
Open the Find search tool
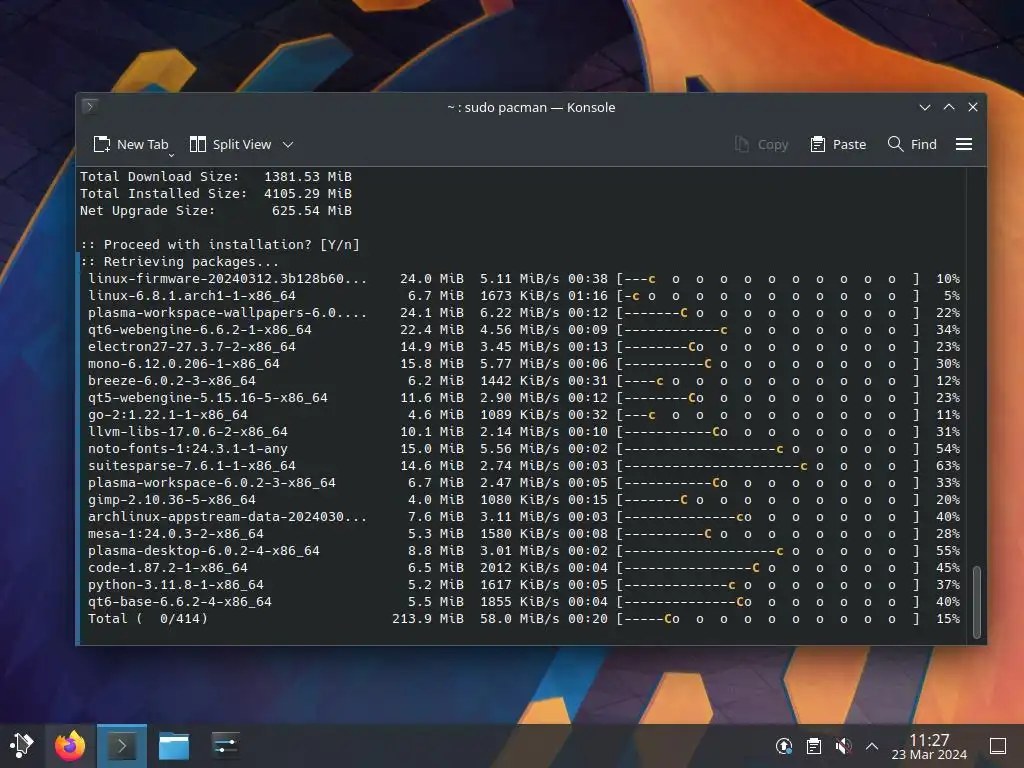[912, 144]
